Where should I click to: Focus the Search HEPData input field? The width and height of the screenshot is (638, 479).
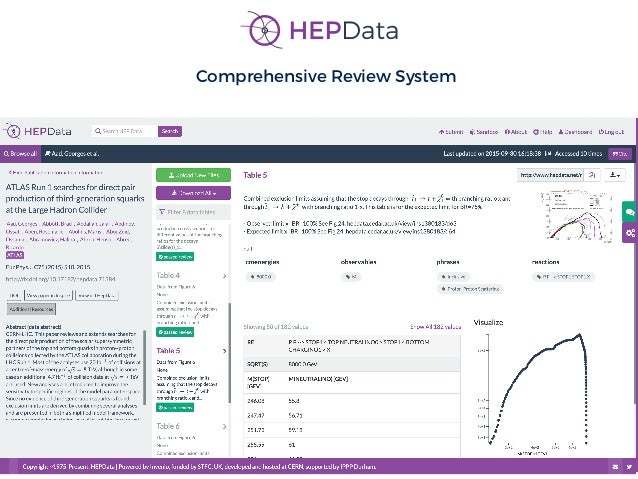pos(125,131)
